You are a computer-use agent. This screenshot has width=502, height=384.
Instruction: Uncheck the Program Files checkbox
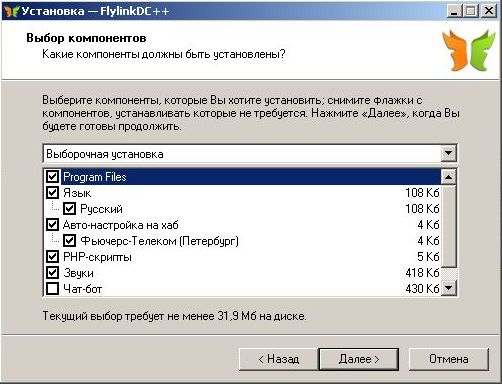point(52,176)
